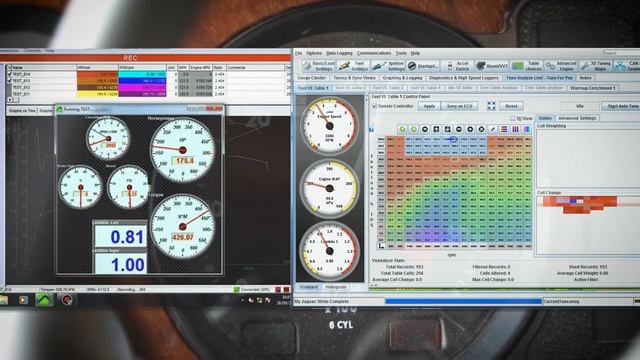The height and width of the screenshot is (360, 640).
Task: Click the blue write progress bar
Action: point(463,301)
